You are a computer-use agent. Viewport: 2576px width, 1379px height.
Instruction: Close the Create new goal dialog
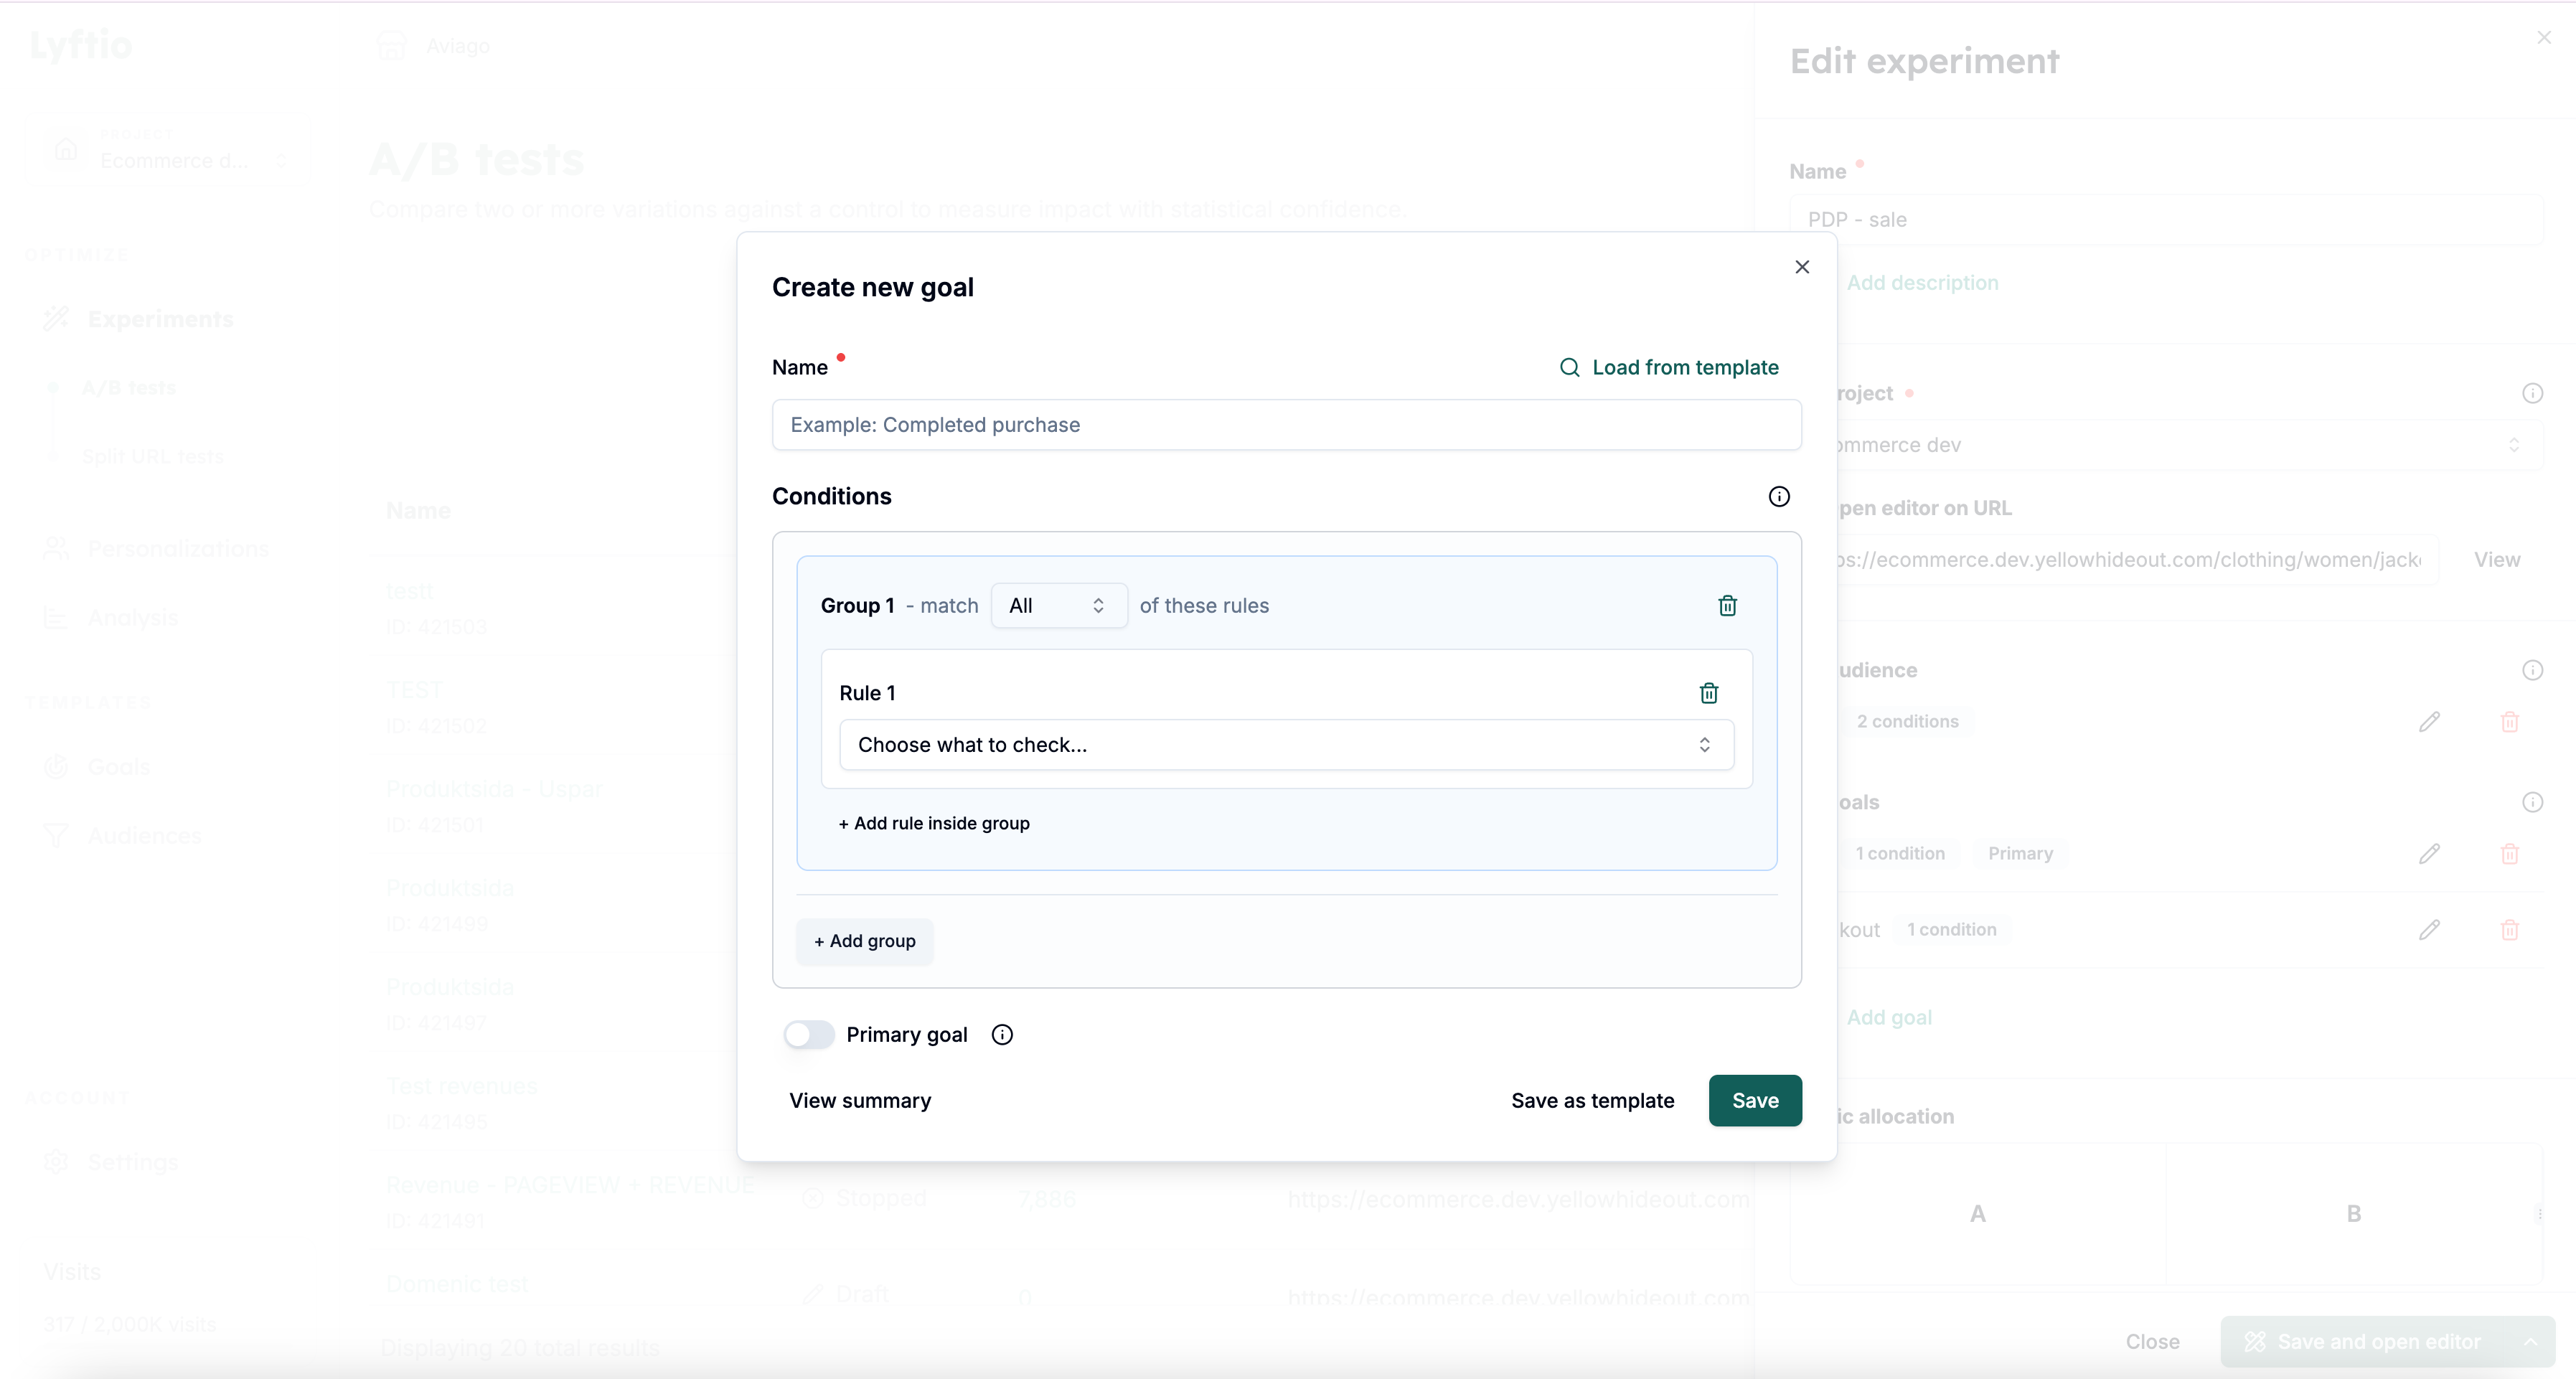pos(1802,267)
